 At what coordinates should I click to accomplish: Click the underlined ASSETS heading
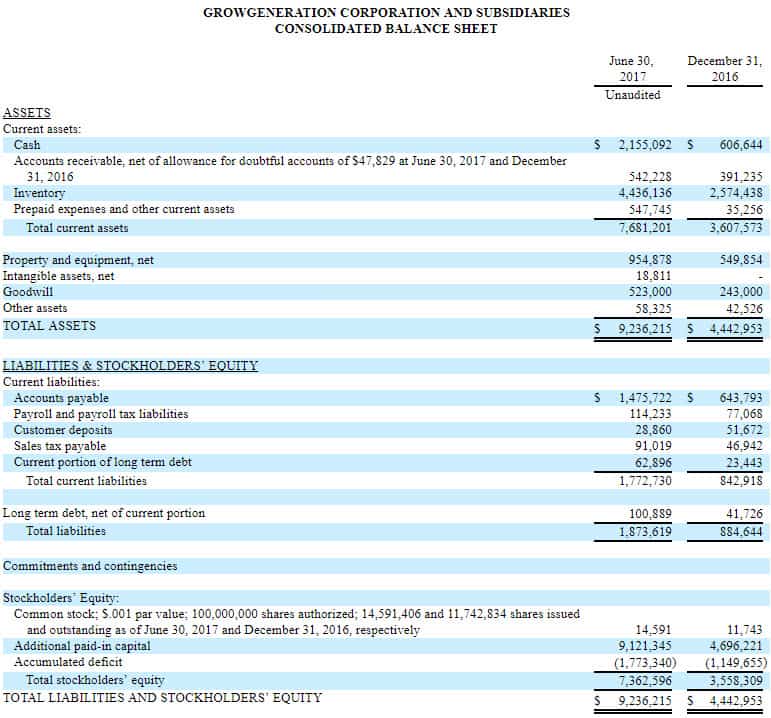point(27,113)
